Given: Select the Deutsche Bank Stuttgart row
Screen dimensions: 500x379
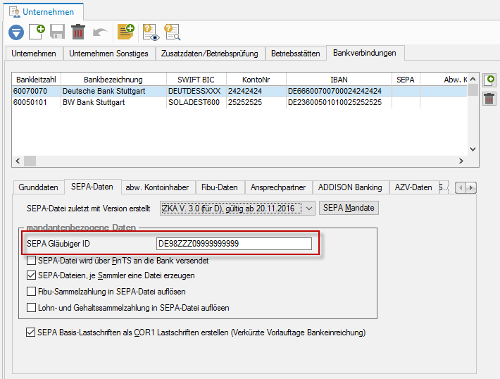Looking at the screenshot, I should (x=239, y=91).
